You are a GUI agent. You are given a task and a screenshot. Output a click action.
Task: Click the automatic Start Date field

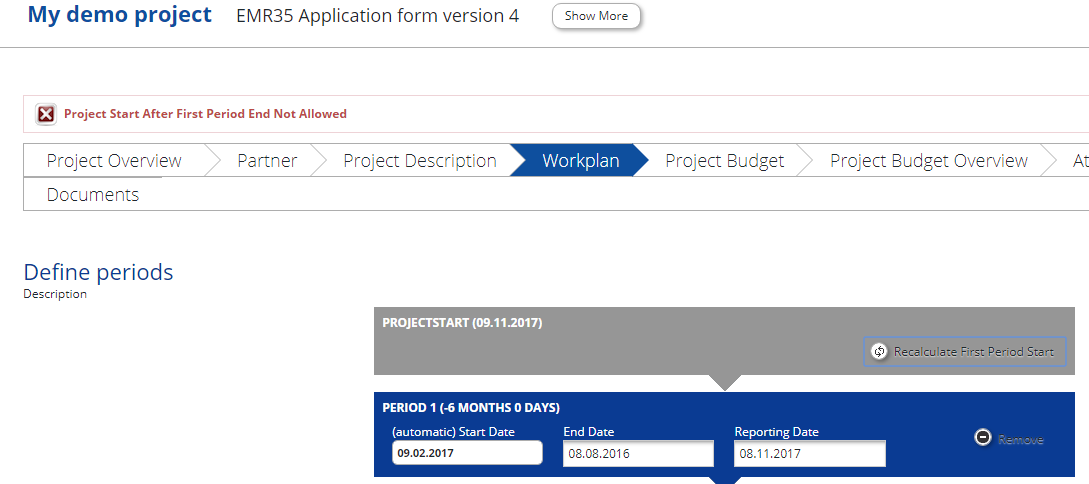pos(467,453)
